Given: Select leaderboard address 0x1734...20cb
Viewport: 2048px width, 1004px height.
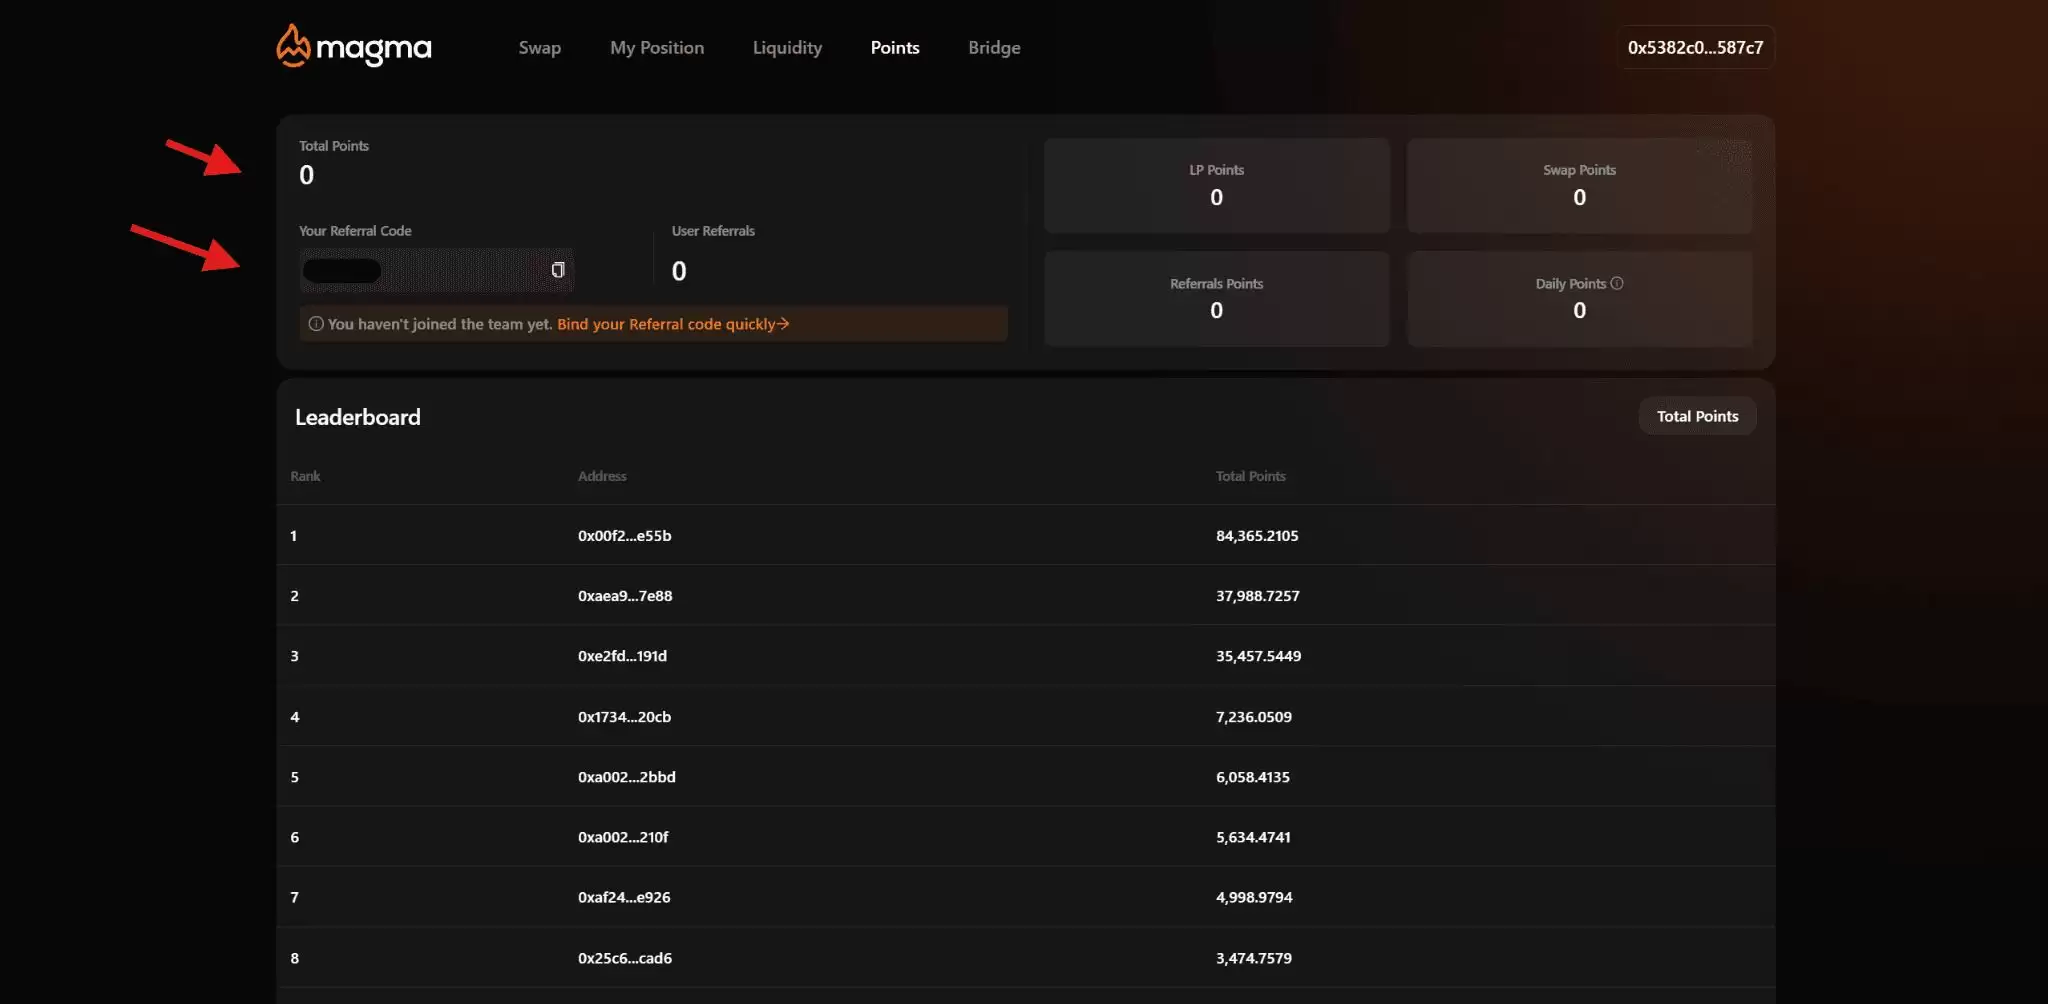Looking at the screenshot, I should [624, 717].
